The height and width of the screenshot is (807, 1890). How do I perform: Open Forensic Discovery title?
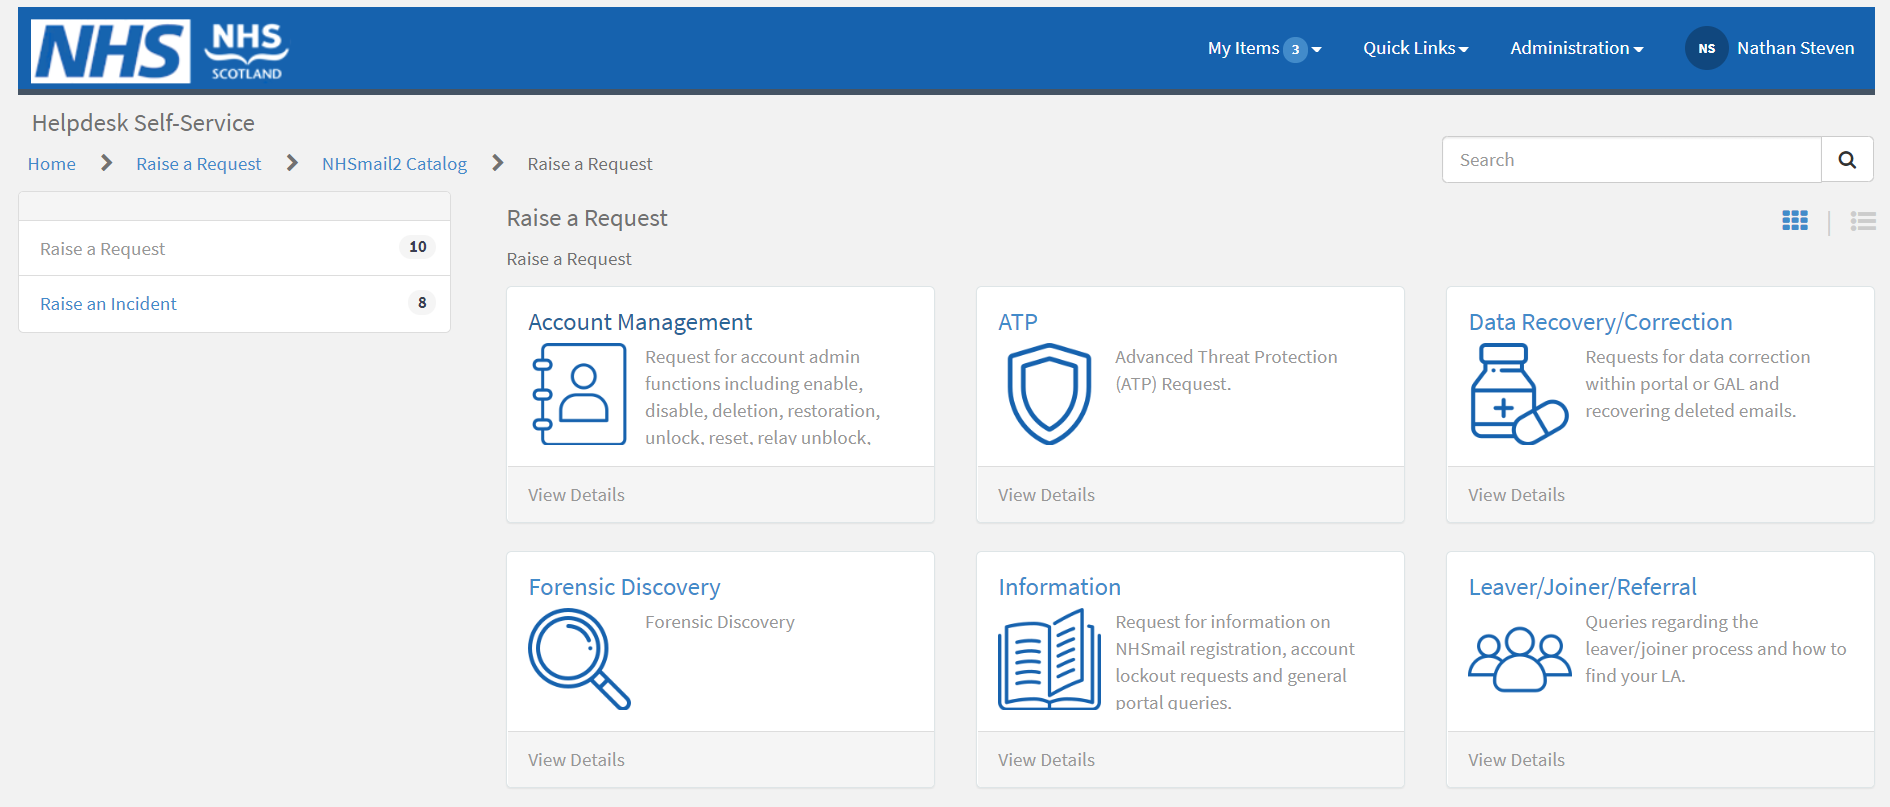click(x=624, y=587)
